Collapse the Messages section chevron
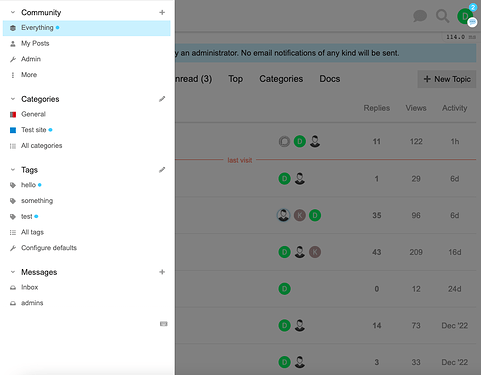Viewport: 481px width, 375px height. 13,272
